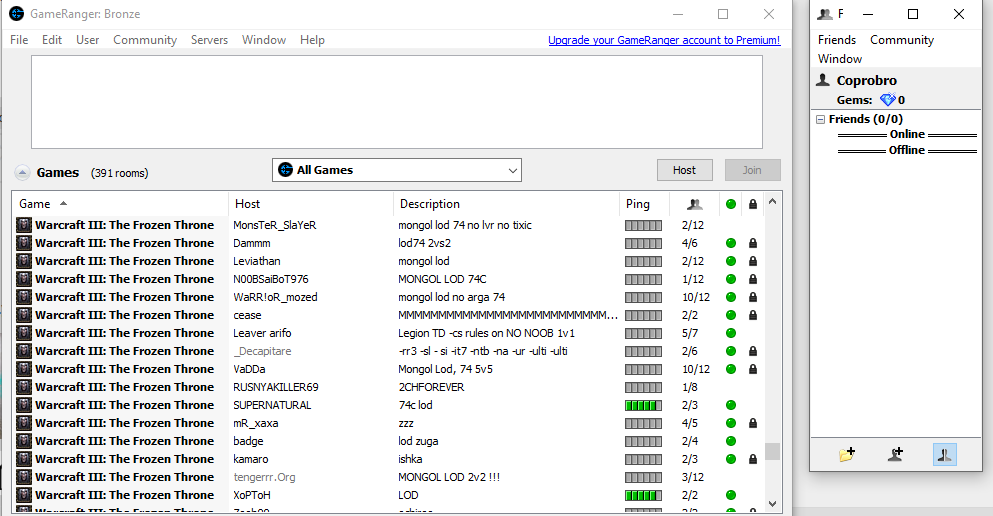Click the friends window title bar icon

coord(825,14)
